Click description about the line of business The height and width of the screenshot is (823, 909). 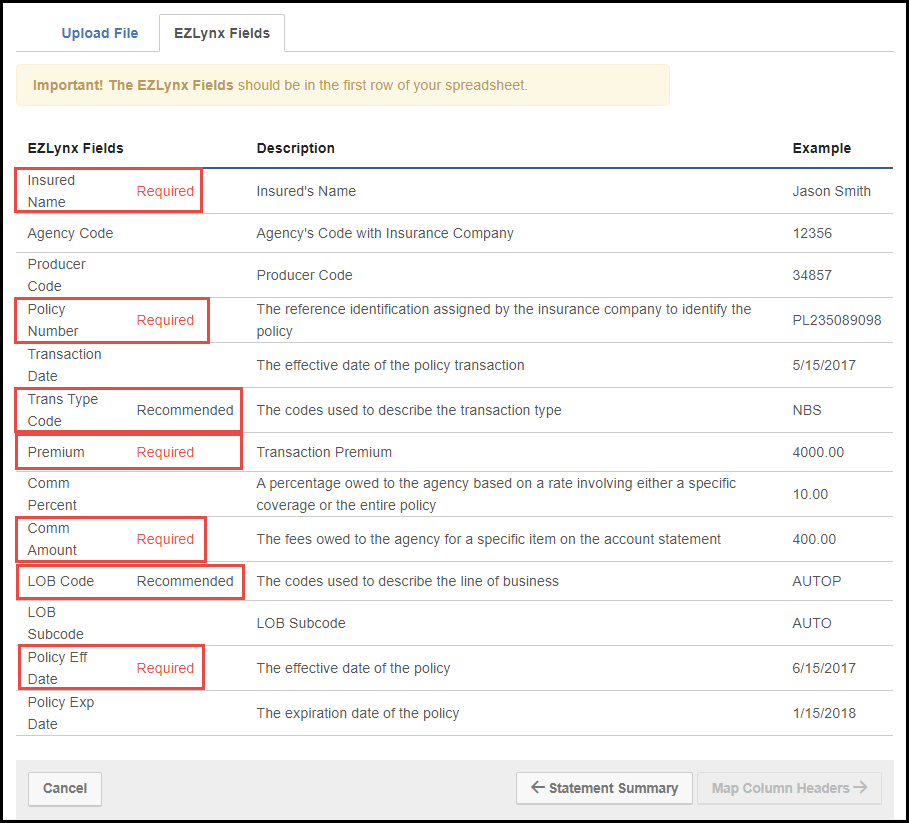tap(408, 581)
